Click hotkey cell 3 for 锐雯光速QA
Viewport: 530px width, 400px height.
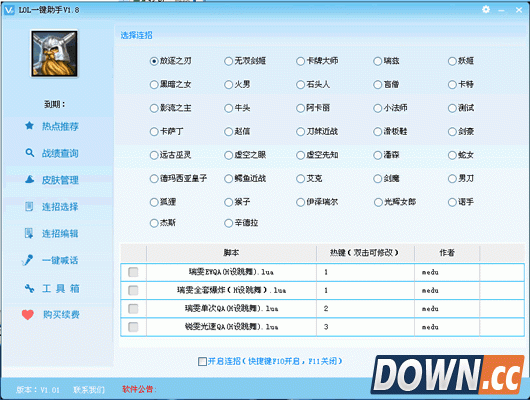(x=365, y=327)
